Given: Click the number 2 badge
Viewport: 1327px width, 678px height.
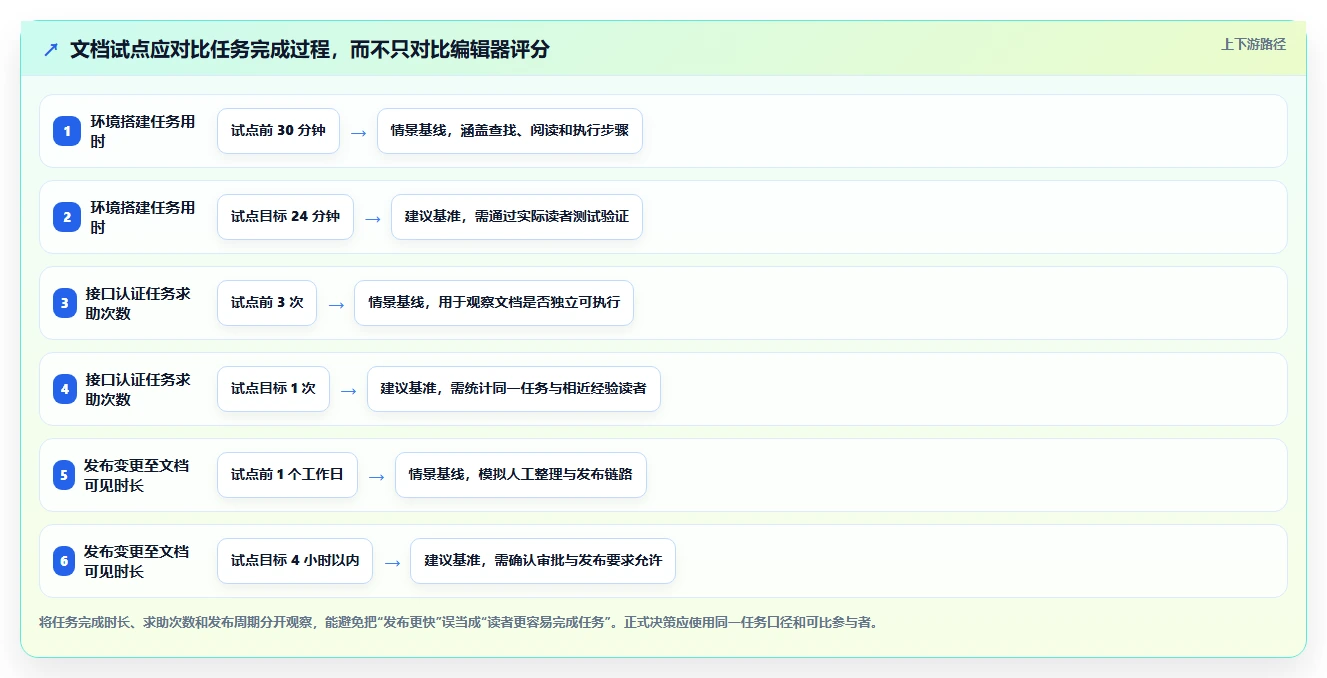Looking at the screenshot, I should [x=66, y=217].
